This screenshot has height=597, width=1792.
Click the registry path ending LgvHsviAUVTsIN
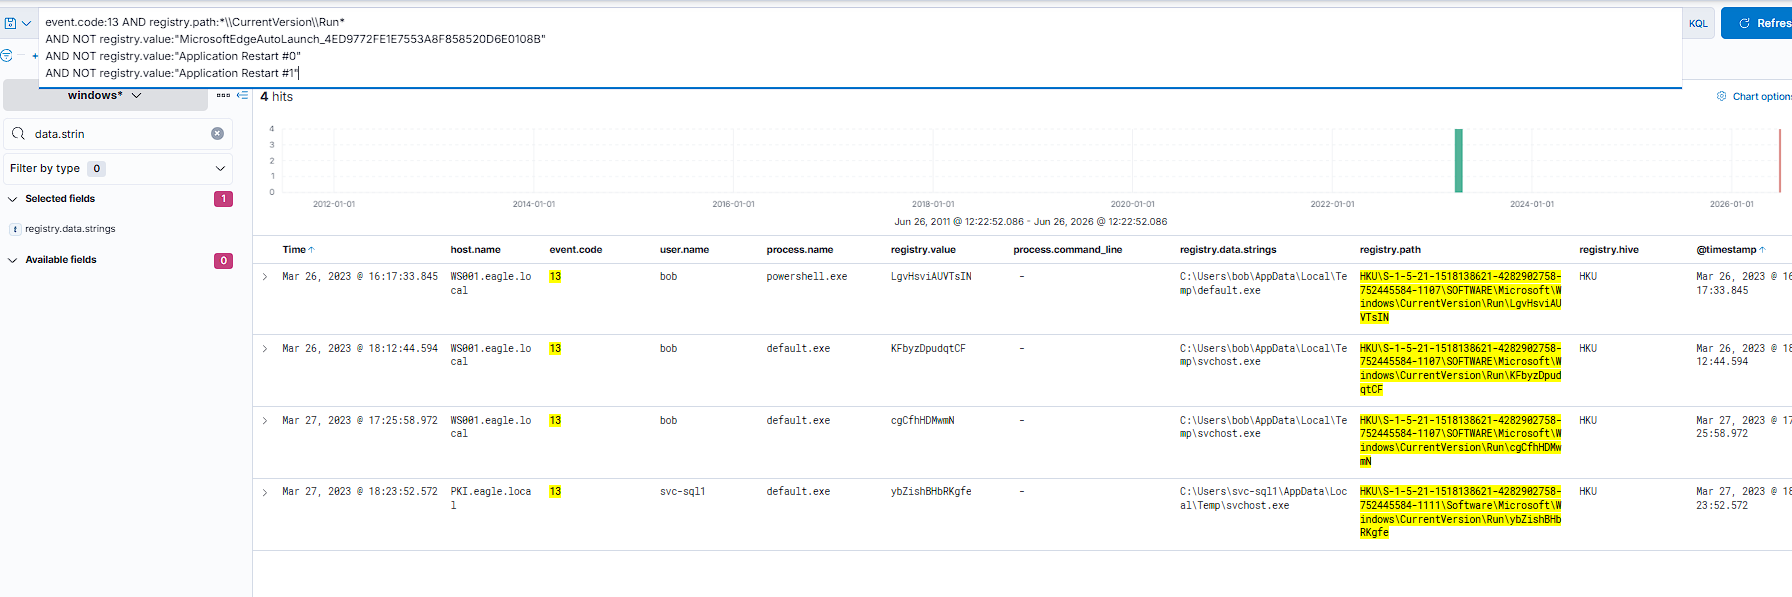point(1460,297)
